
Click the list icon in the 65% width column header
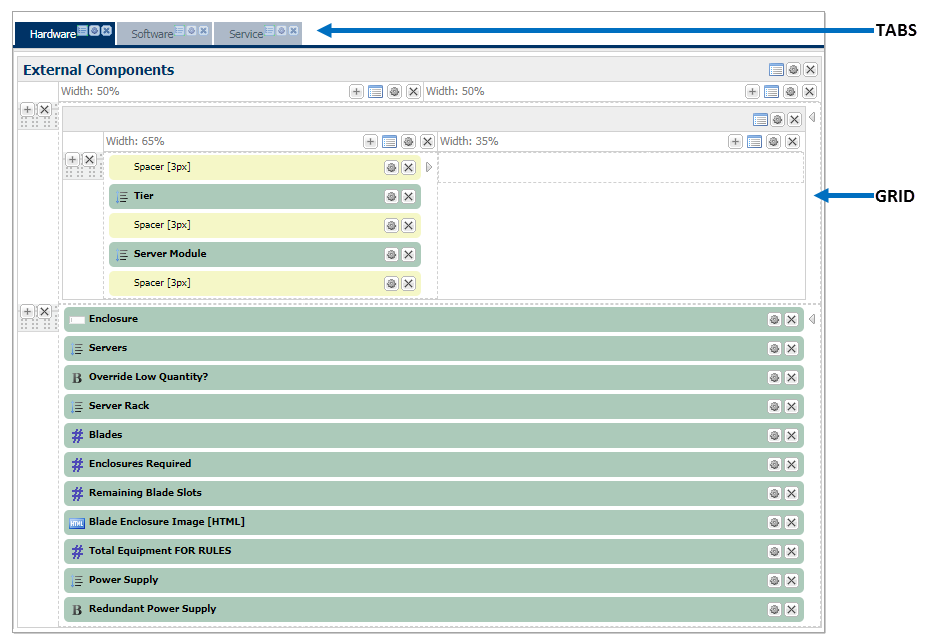[x=389, y=141]
